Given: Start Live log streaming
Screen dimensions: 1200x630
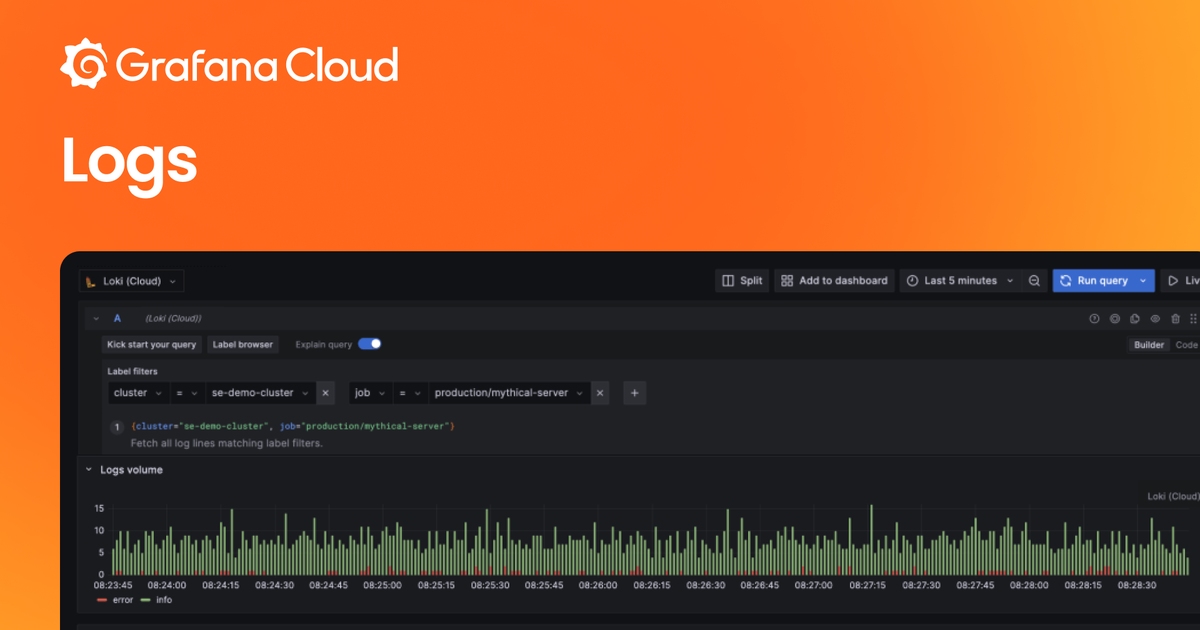Looking at the screenshot, I should click(x=1180, y=281).
